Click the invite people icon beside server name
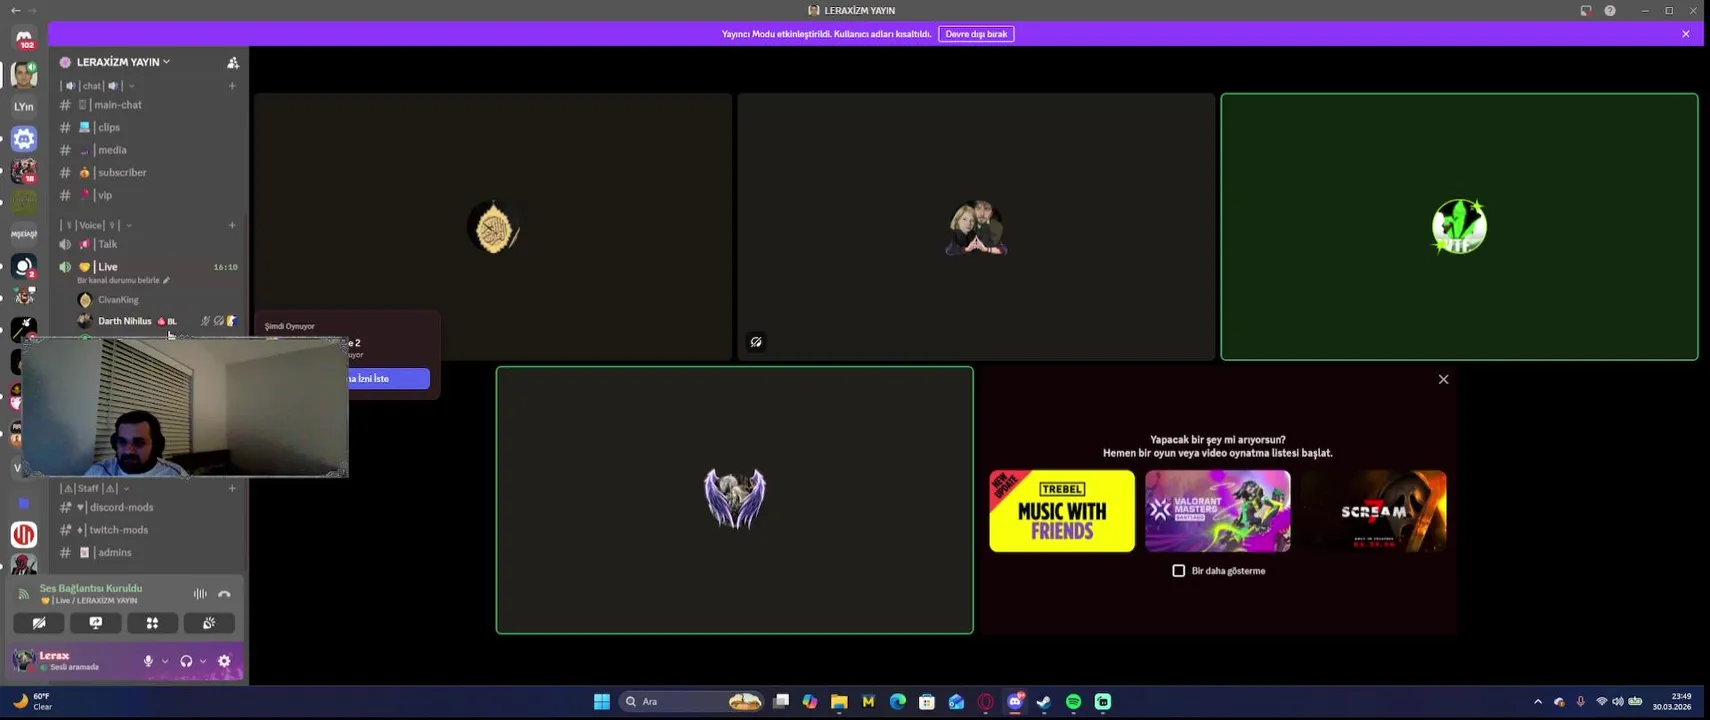 [x=233, y=62]
